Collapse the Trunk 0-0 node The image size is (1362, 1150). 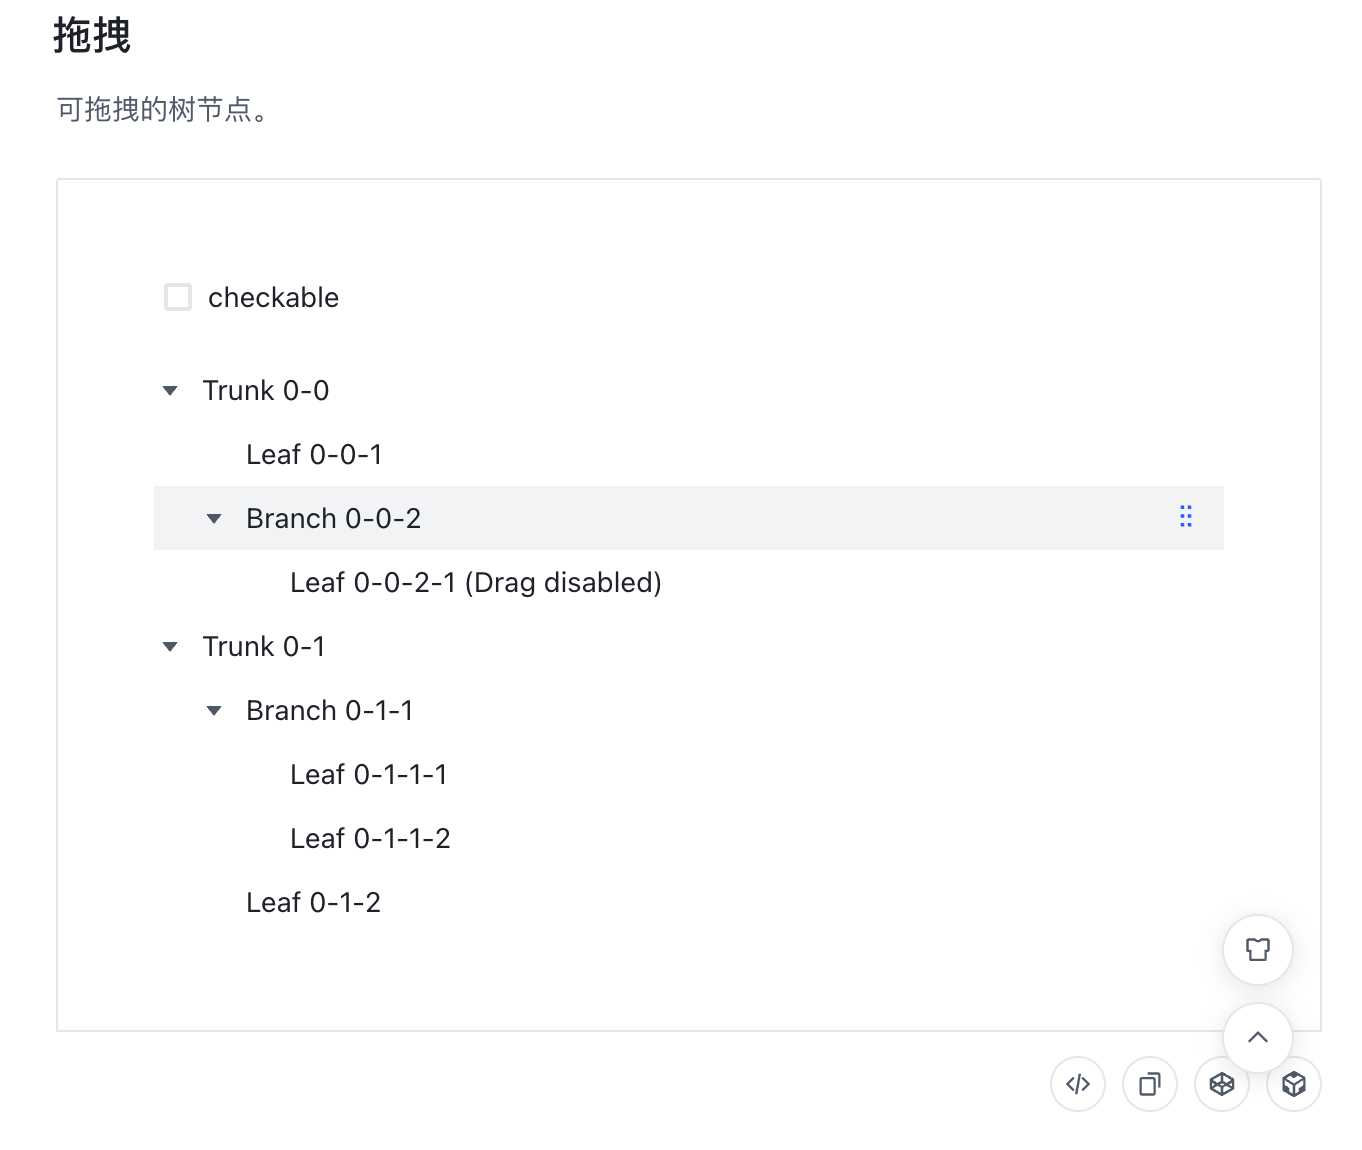point(169,390)
